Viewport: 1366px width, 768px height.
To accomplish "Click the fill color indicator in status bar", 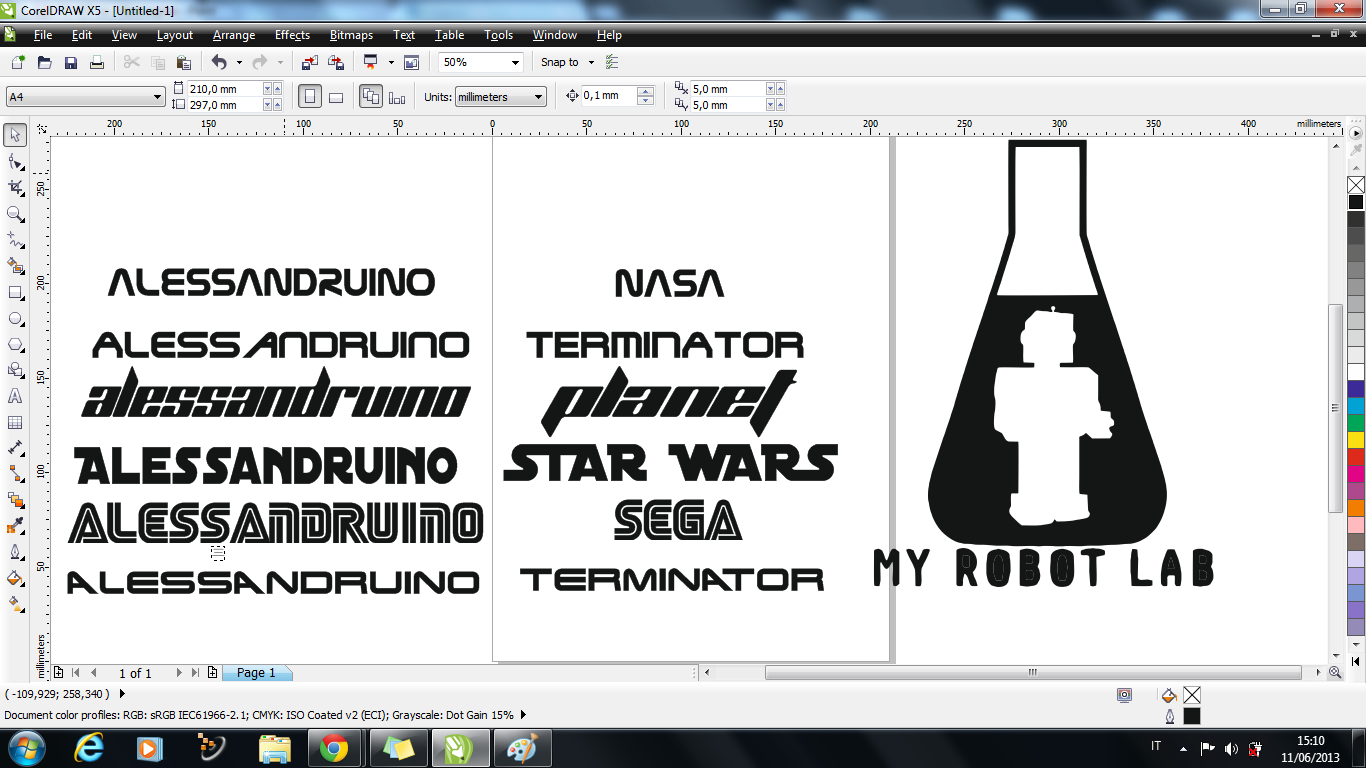I will point(1192,695).
